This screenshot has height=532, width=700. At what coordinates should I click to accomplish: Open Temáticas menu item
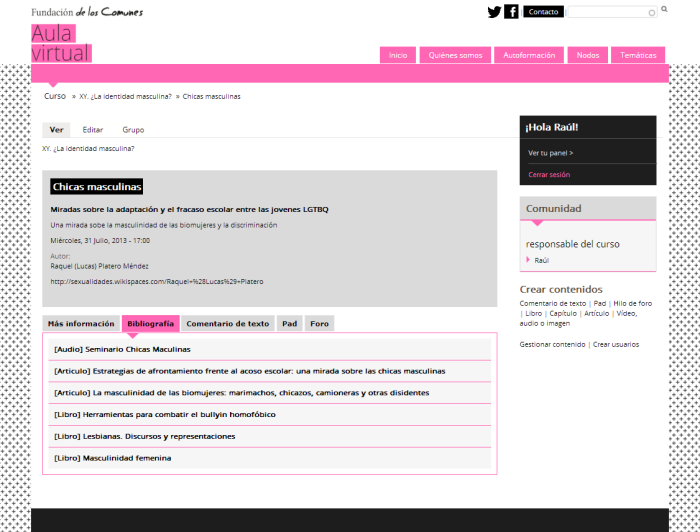click(638, 55)
